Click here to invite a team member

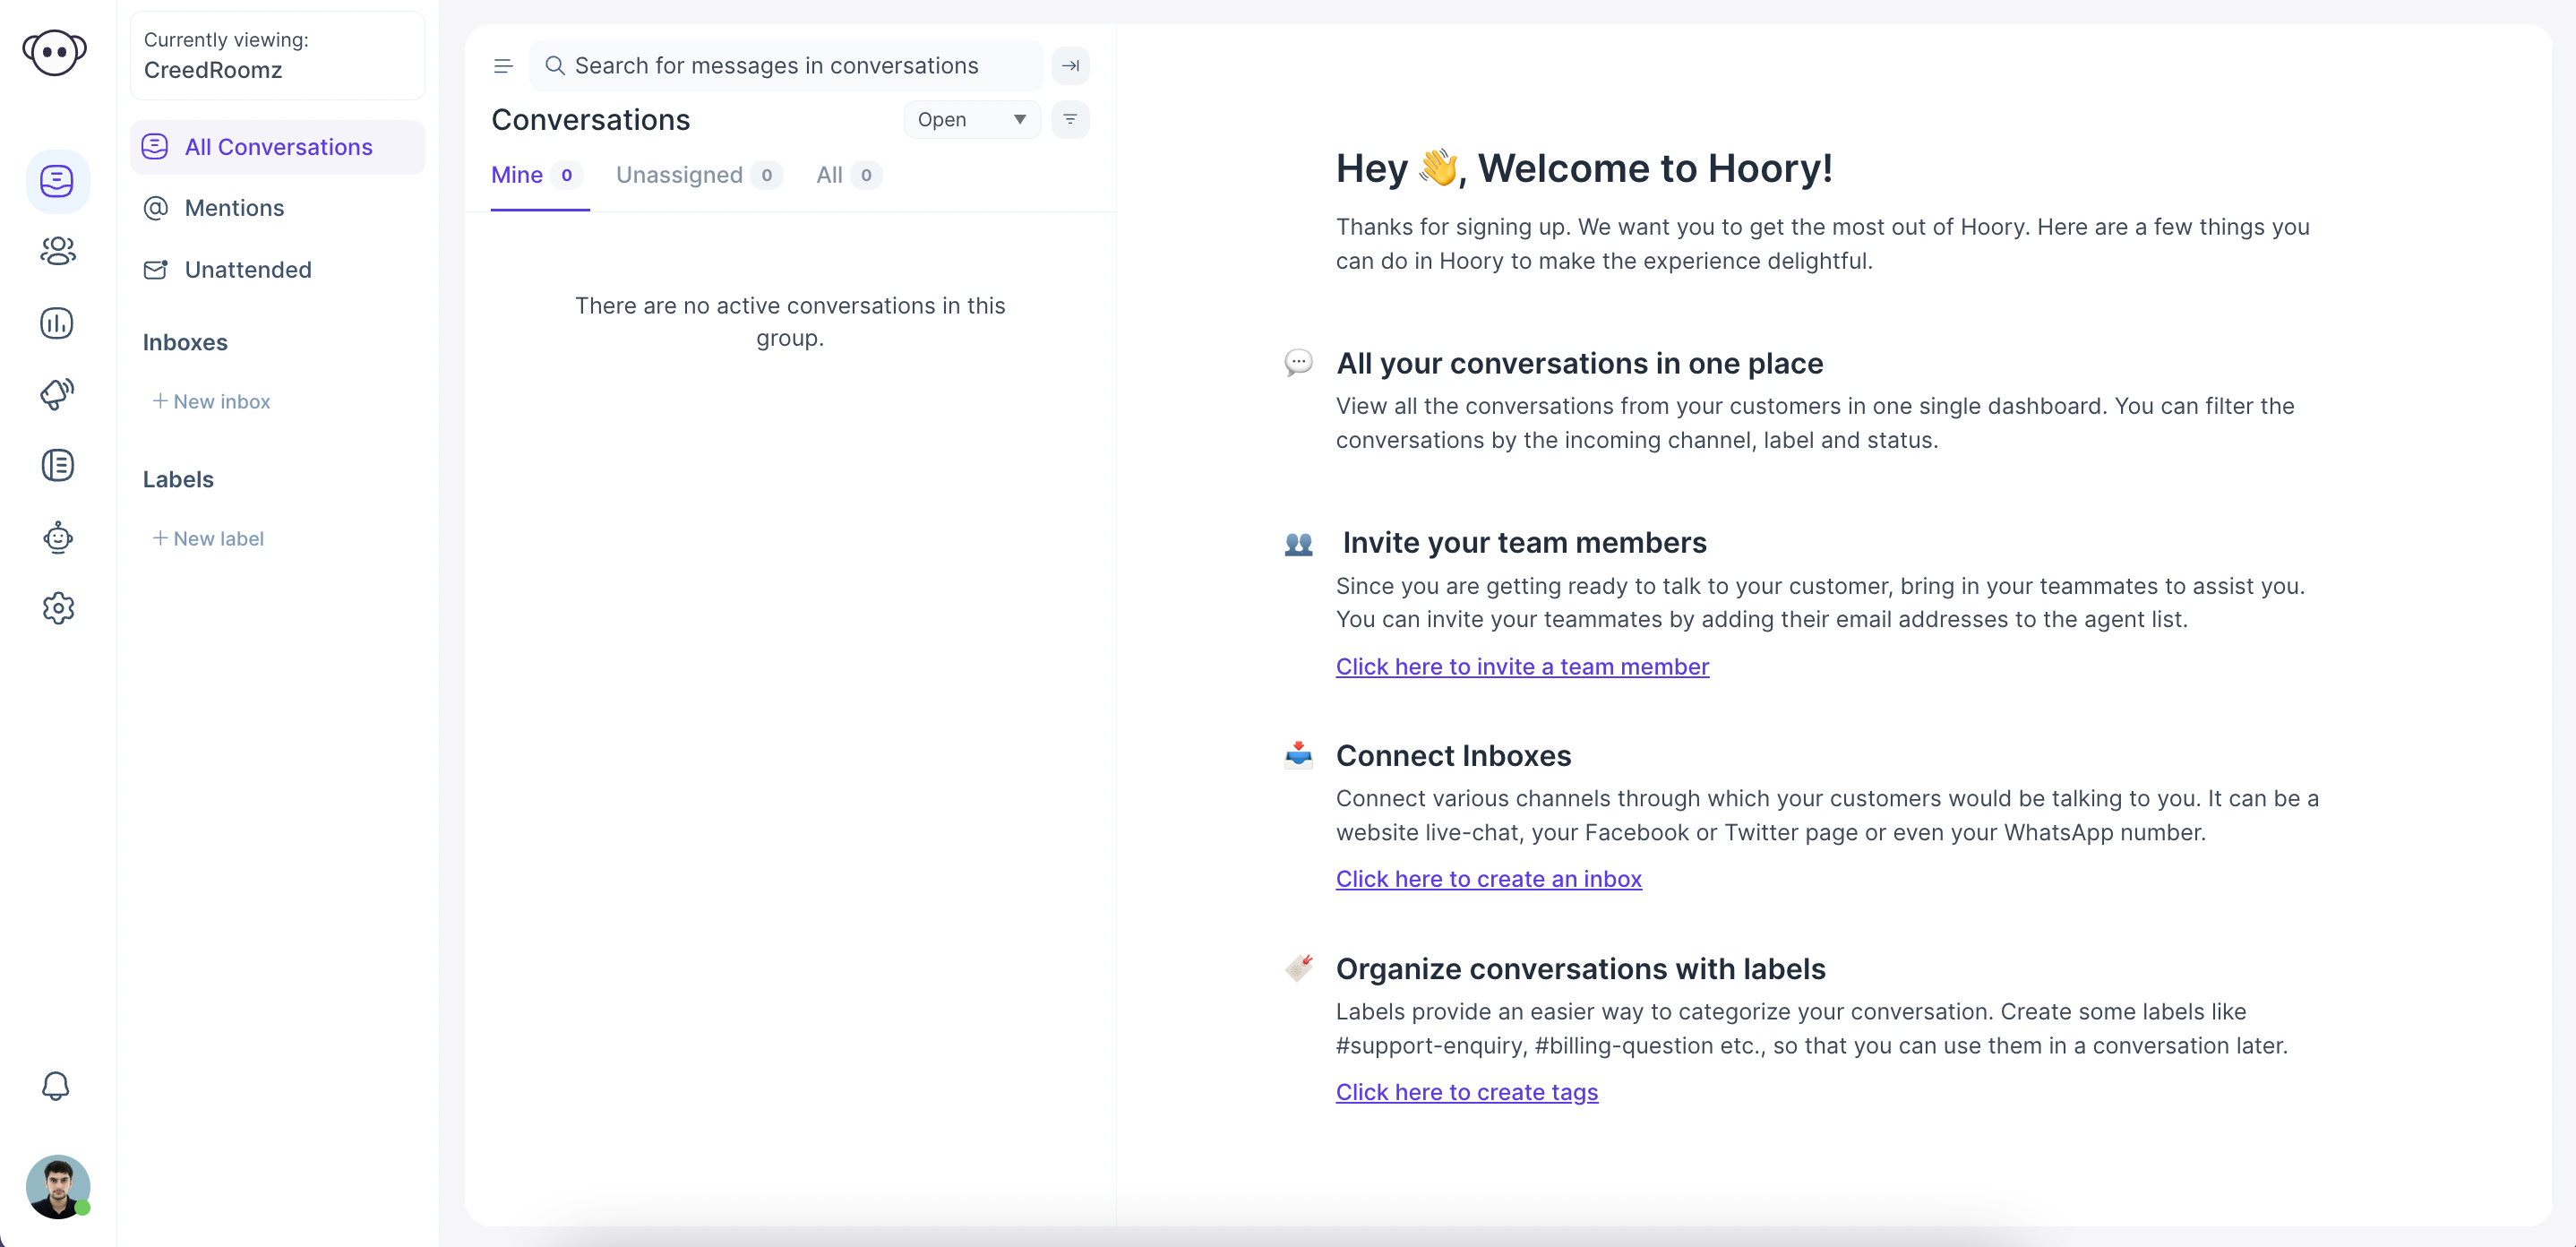coord(1523,666)
